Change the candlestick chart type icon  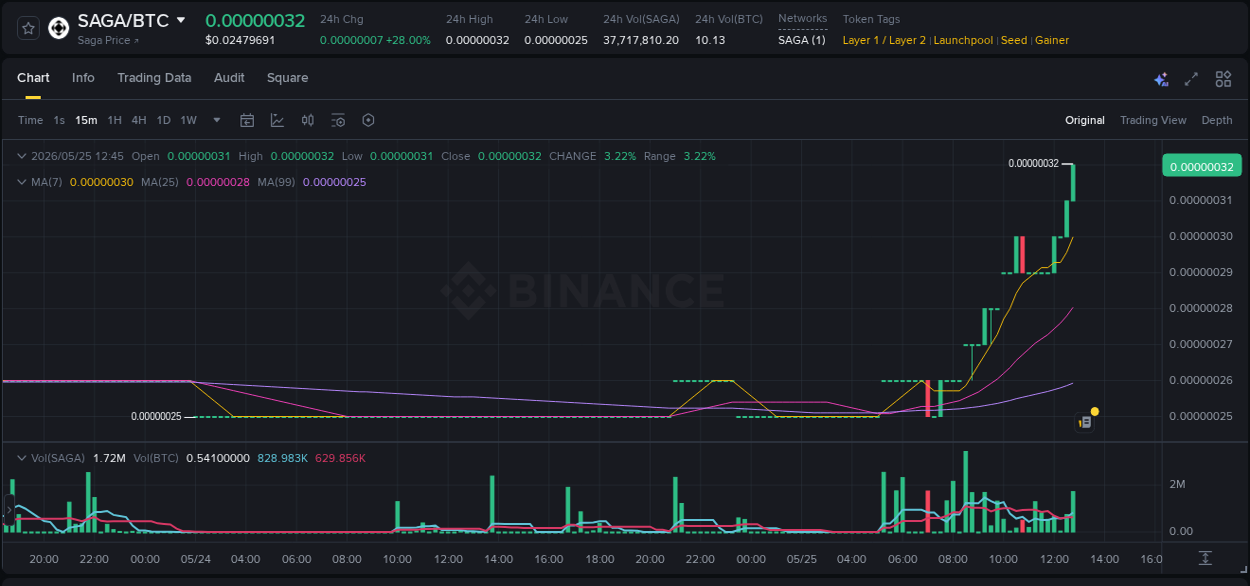click(308, 120)
